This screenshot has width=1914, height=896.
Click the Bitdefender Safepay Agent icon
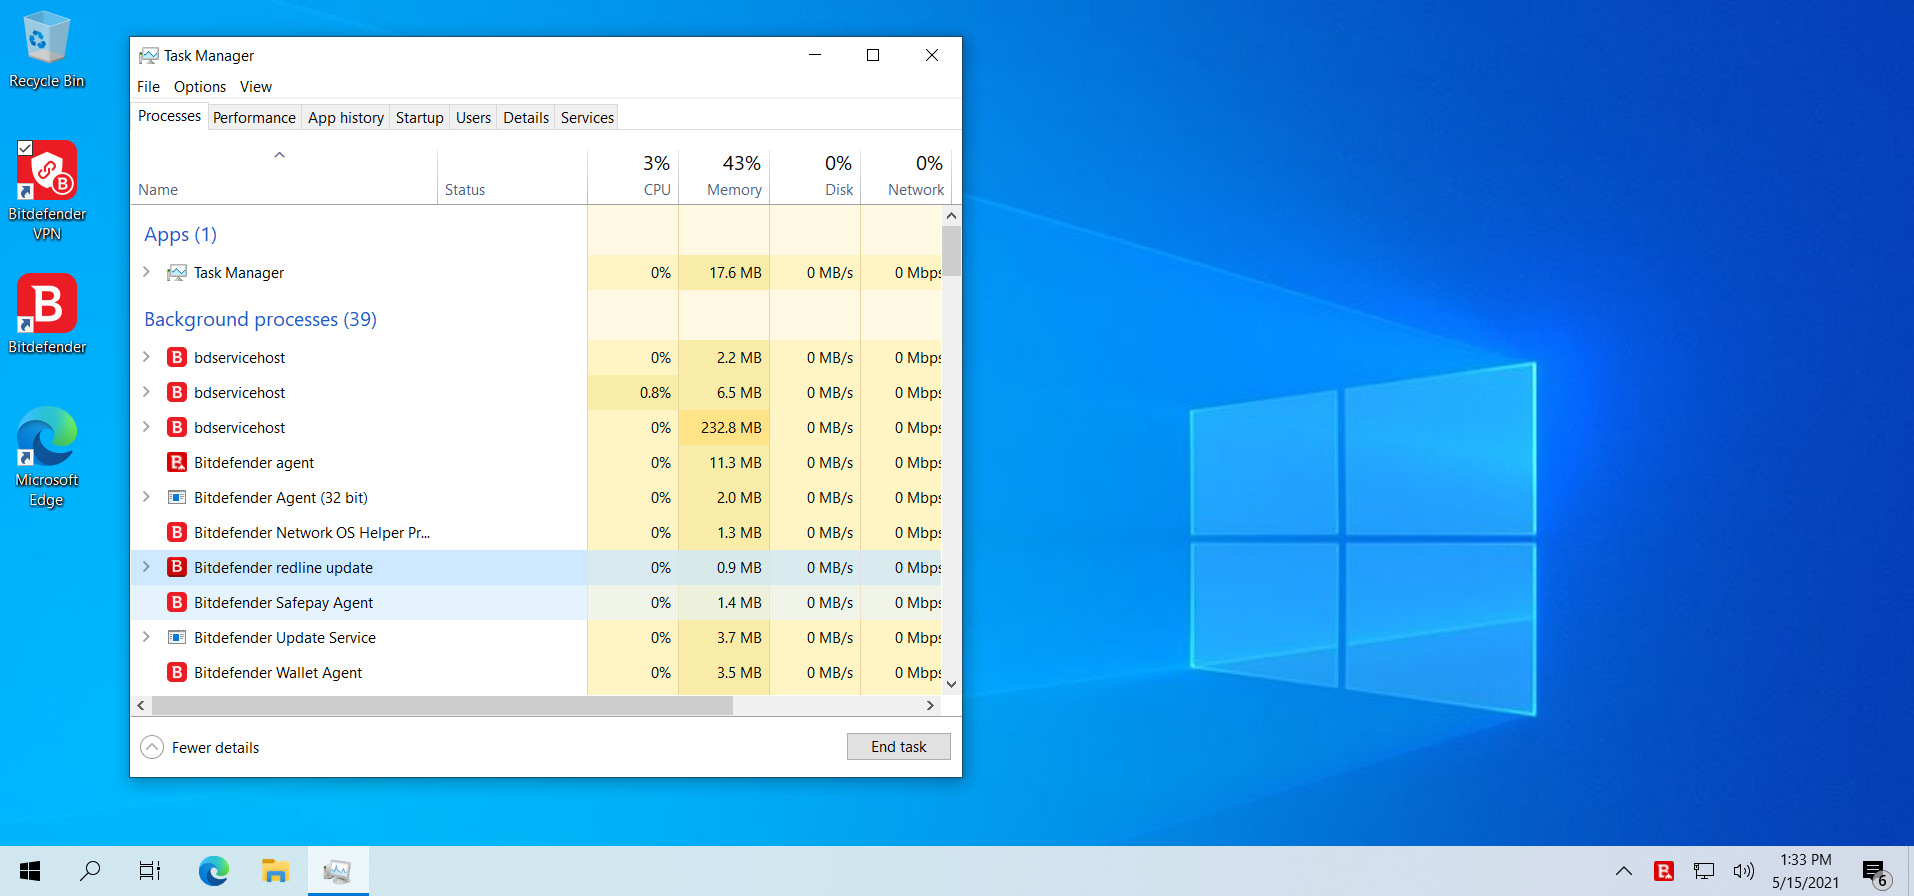177,602
